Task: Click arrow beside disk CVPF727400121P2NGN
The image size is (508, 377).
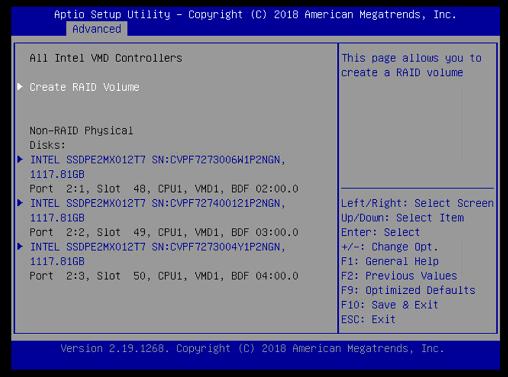Action: click(20, 203)
